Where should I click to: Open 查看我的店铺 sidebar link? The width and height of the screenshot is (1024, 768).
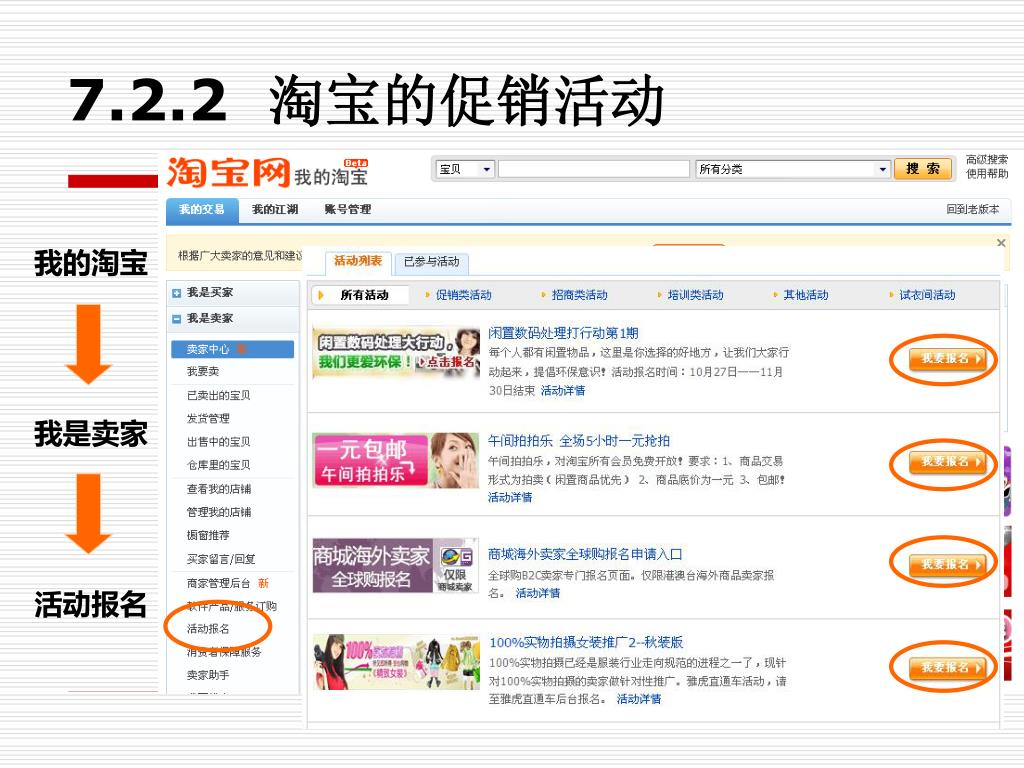(x=219, y=489)
